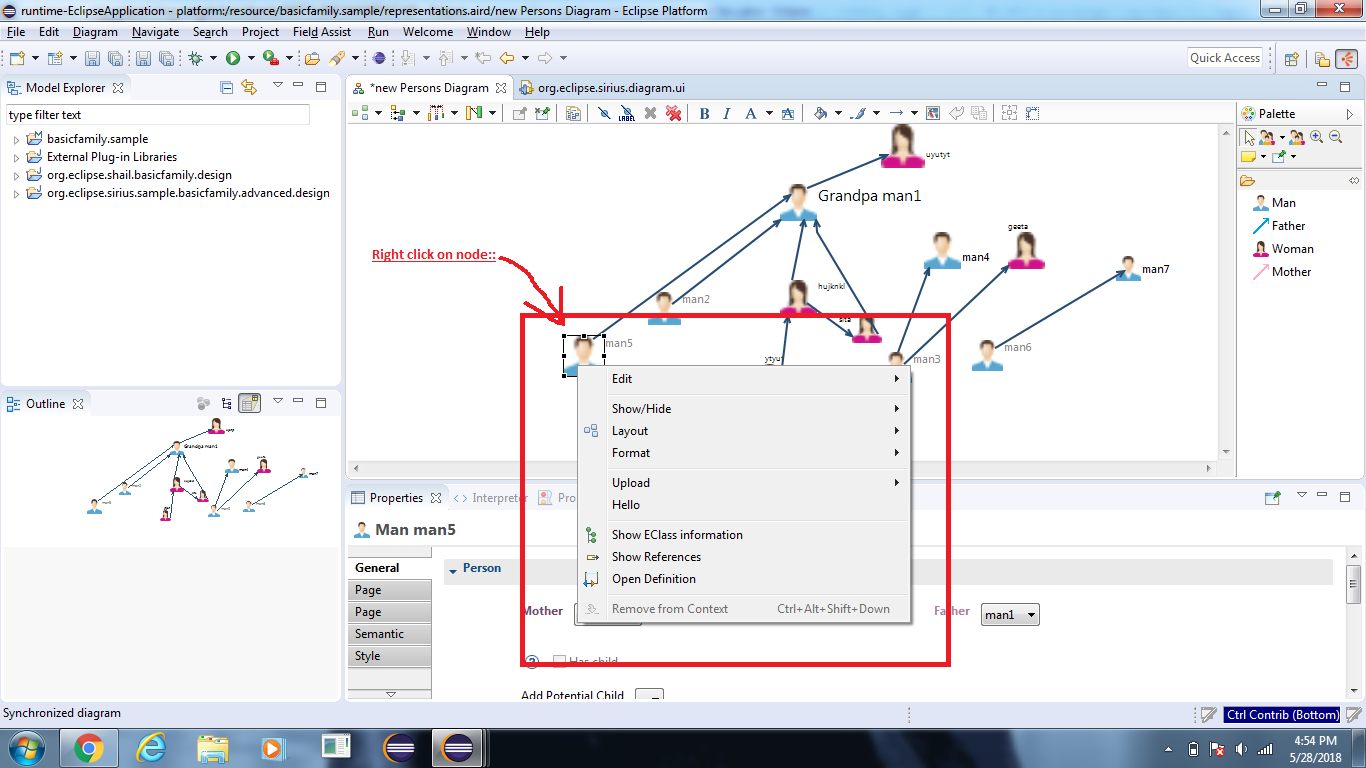Image resolution: width=1366 pixels, height=768 pixels.
Task: Click Show EClass information
Action: point(745,535)
